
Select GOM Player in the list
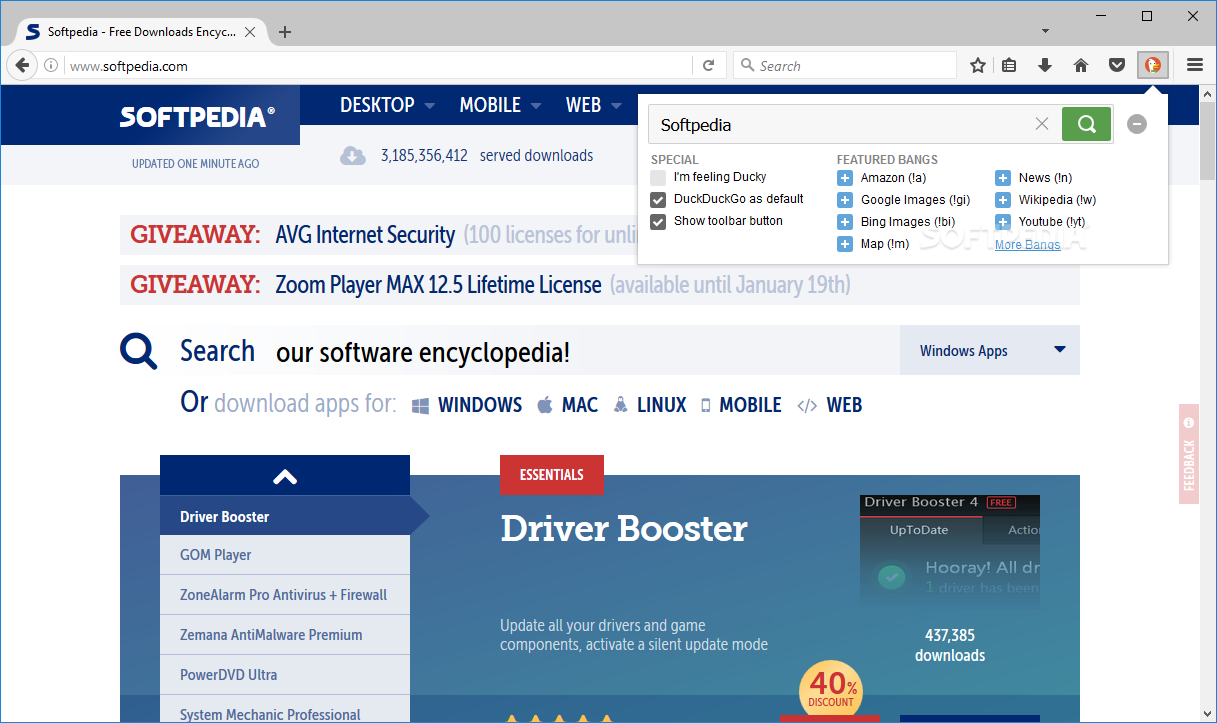coord(285,555)
